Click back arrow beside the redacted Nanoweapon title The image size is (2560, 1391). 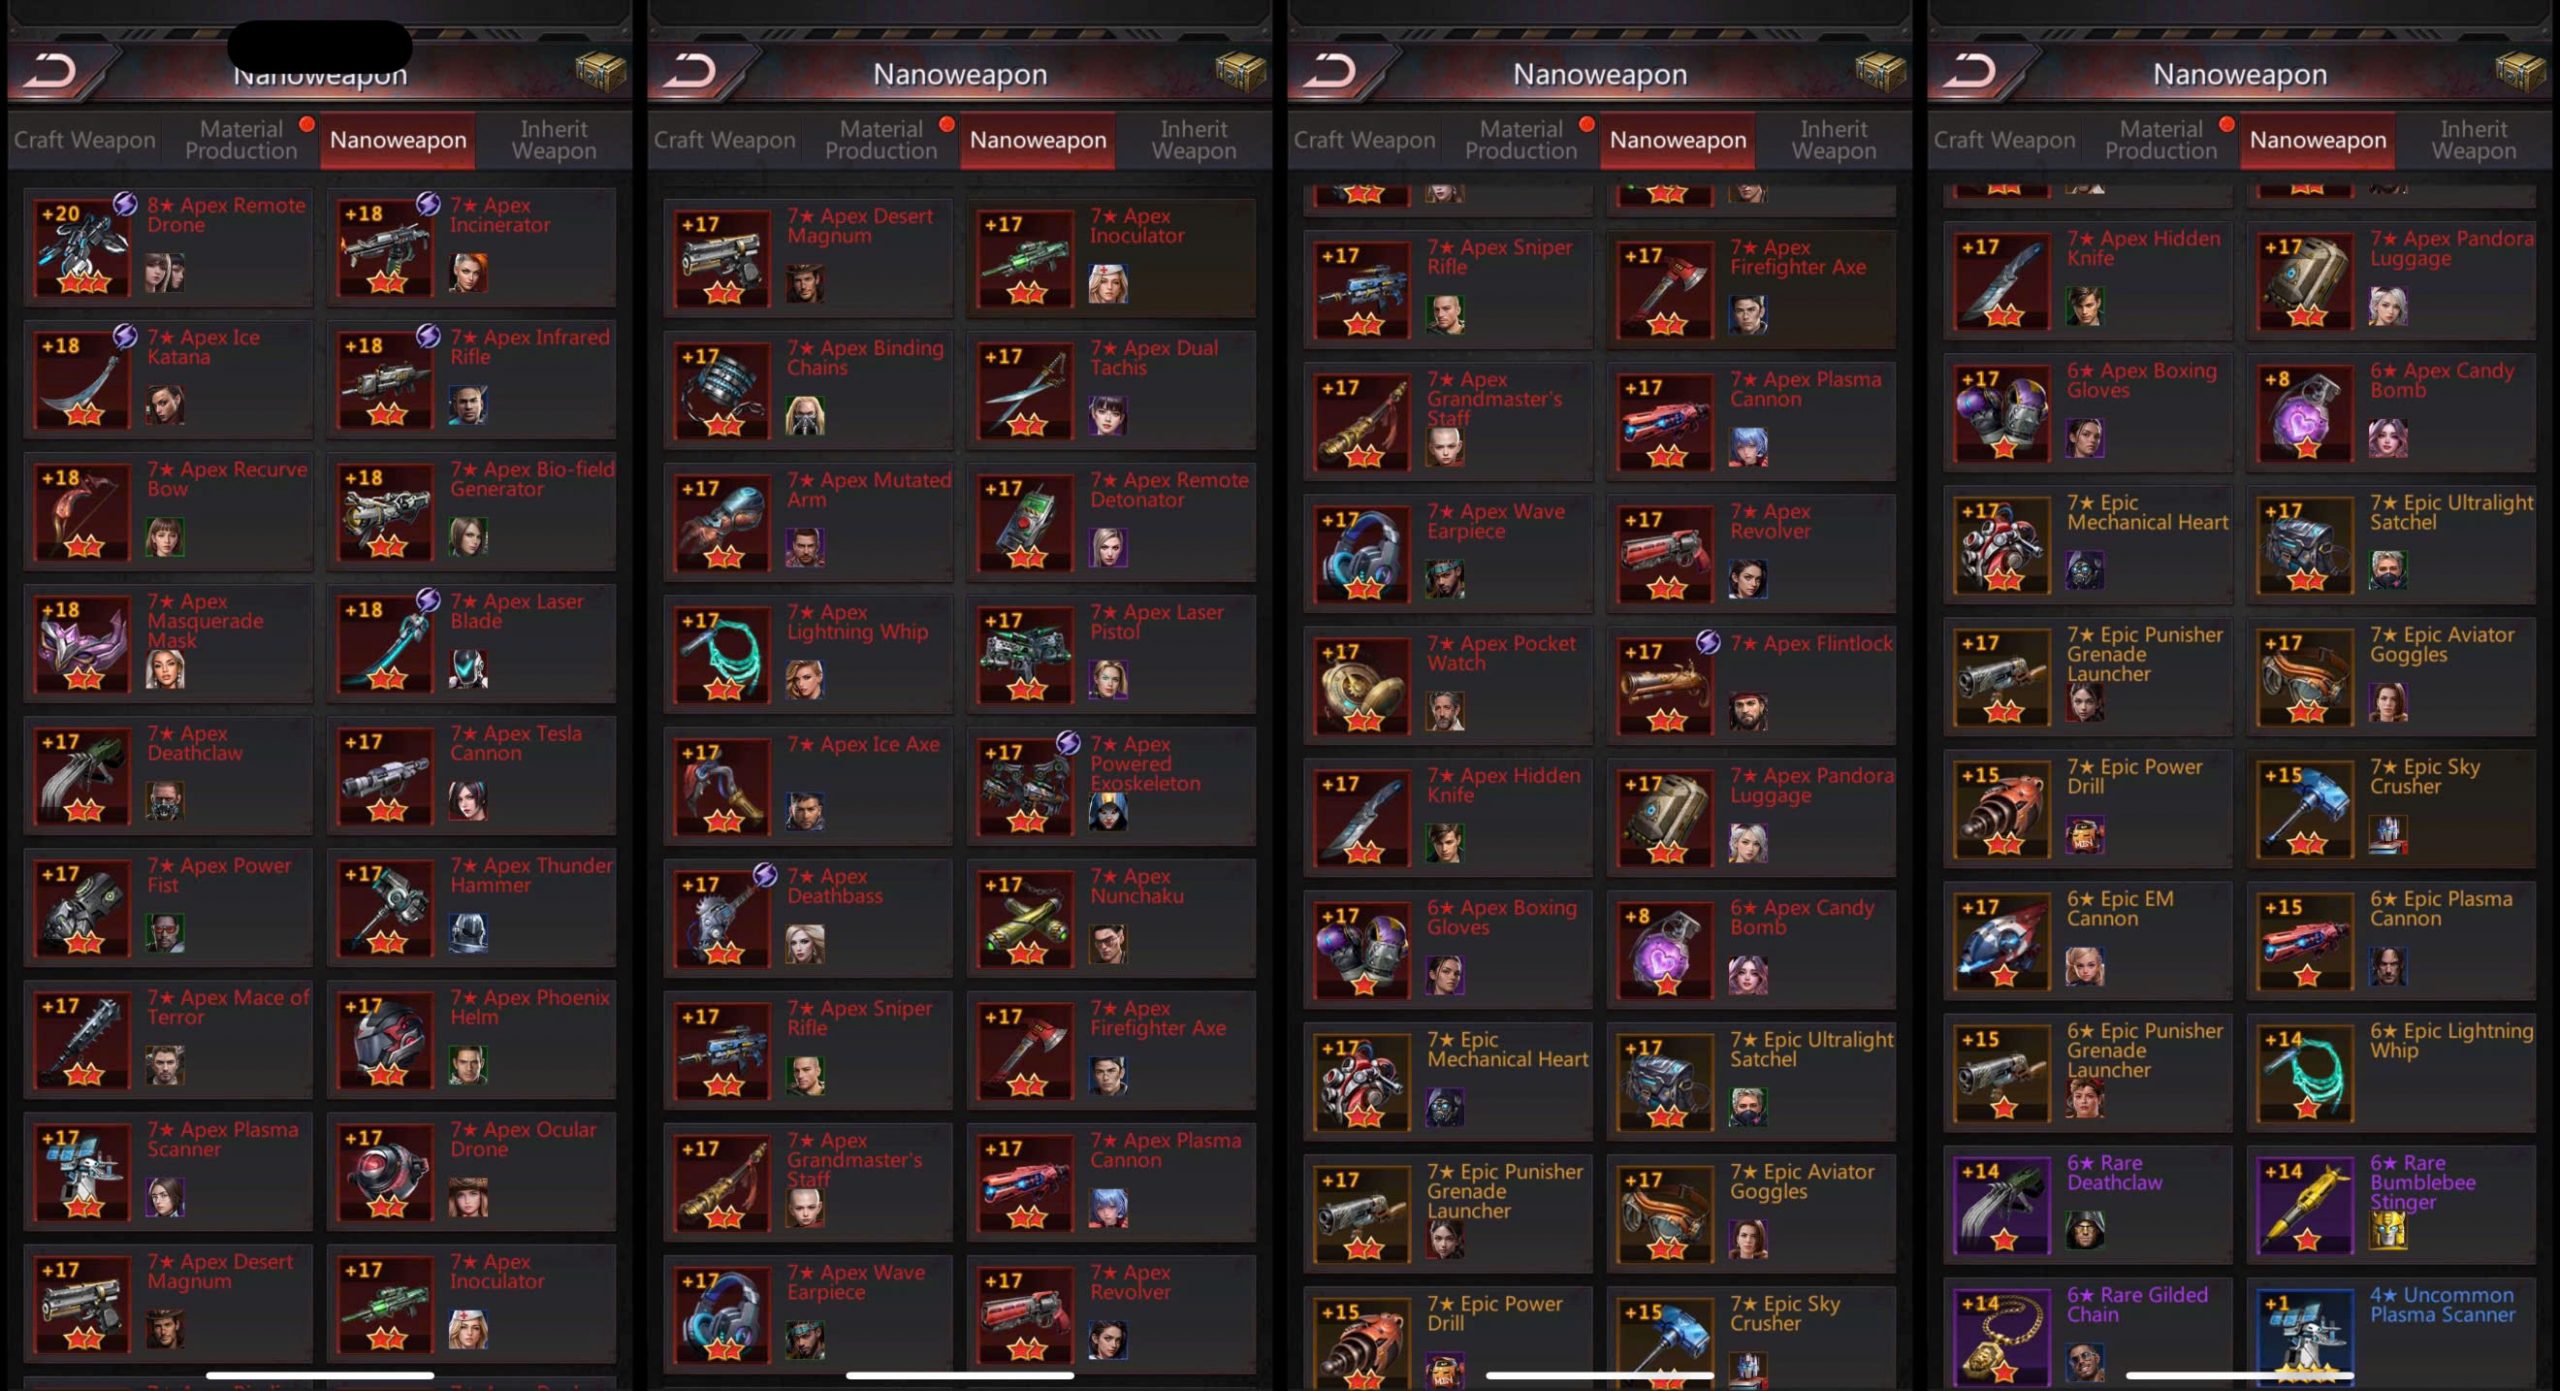(52, 71)
